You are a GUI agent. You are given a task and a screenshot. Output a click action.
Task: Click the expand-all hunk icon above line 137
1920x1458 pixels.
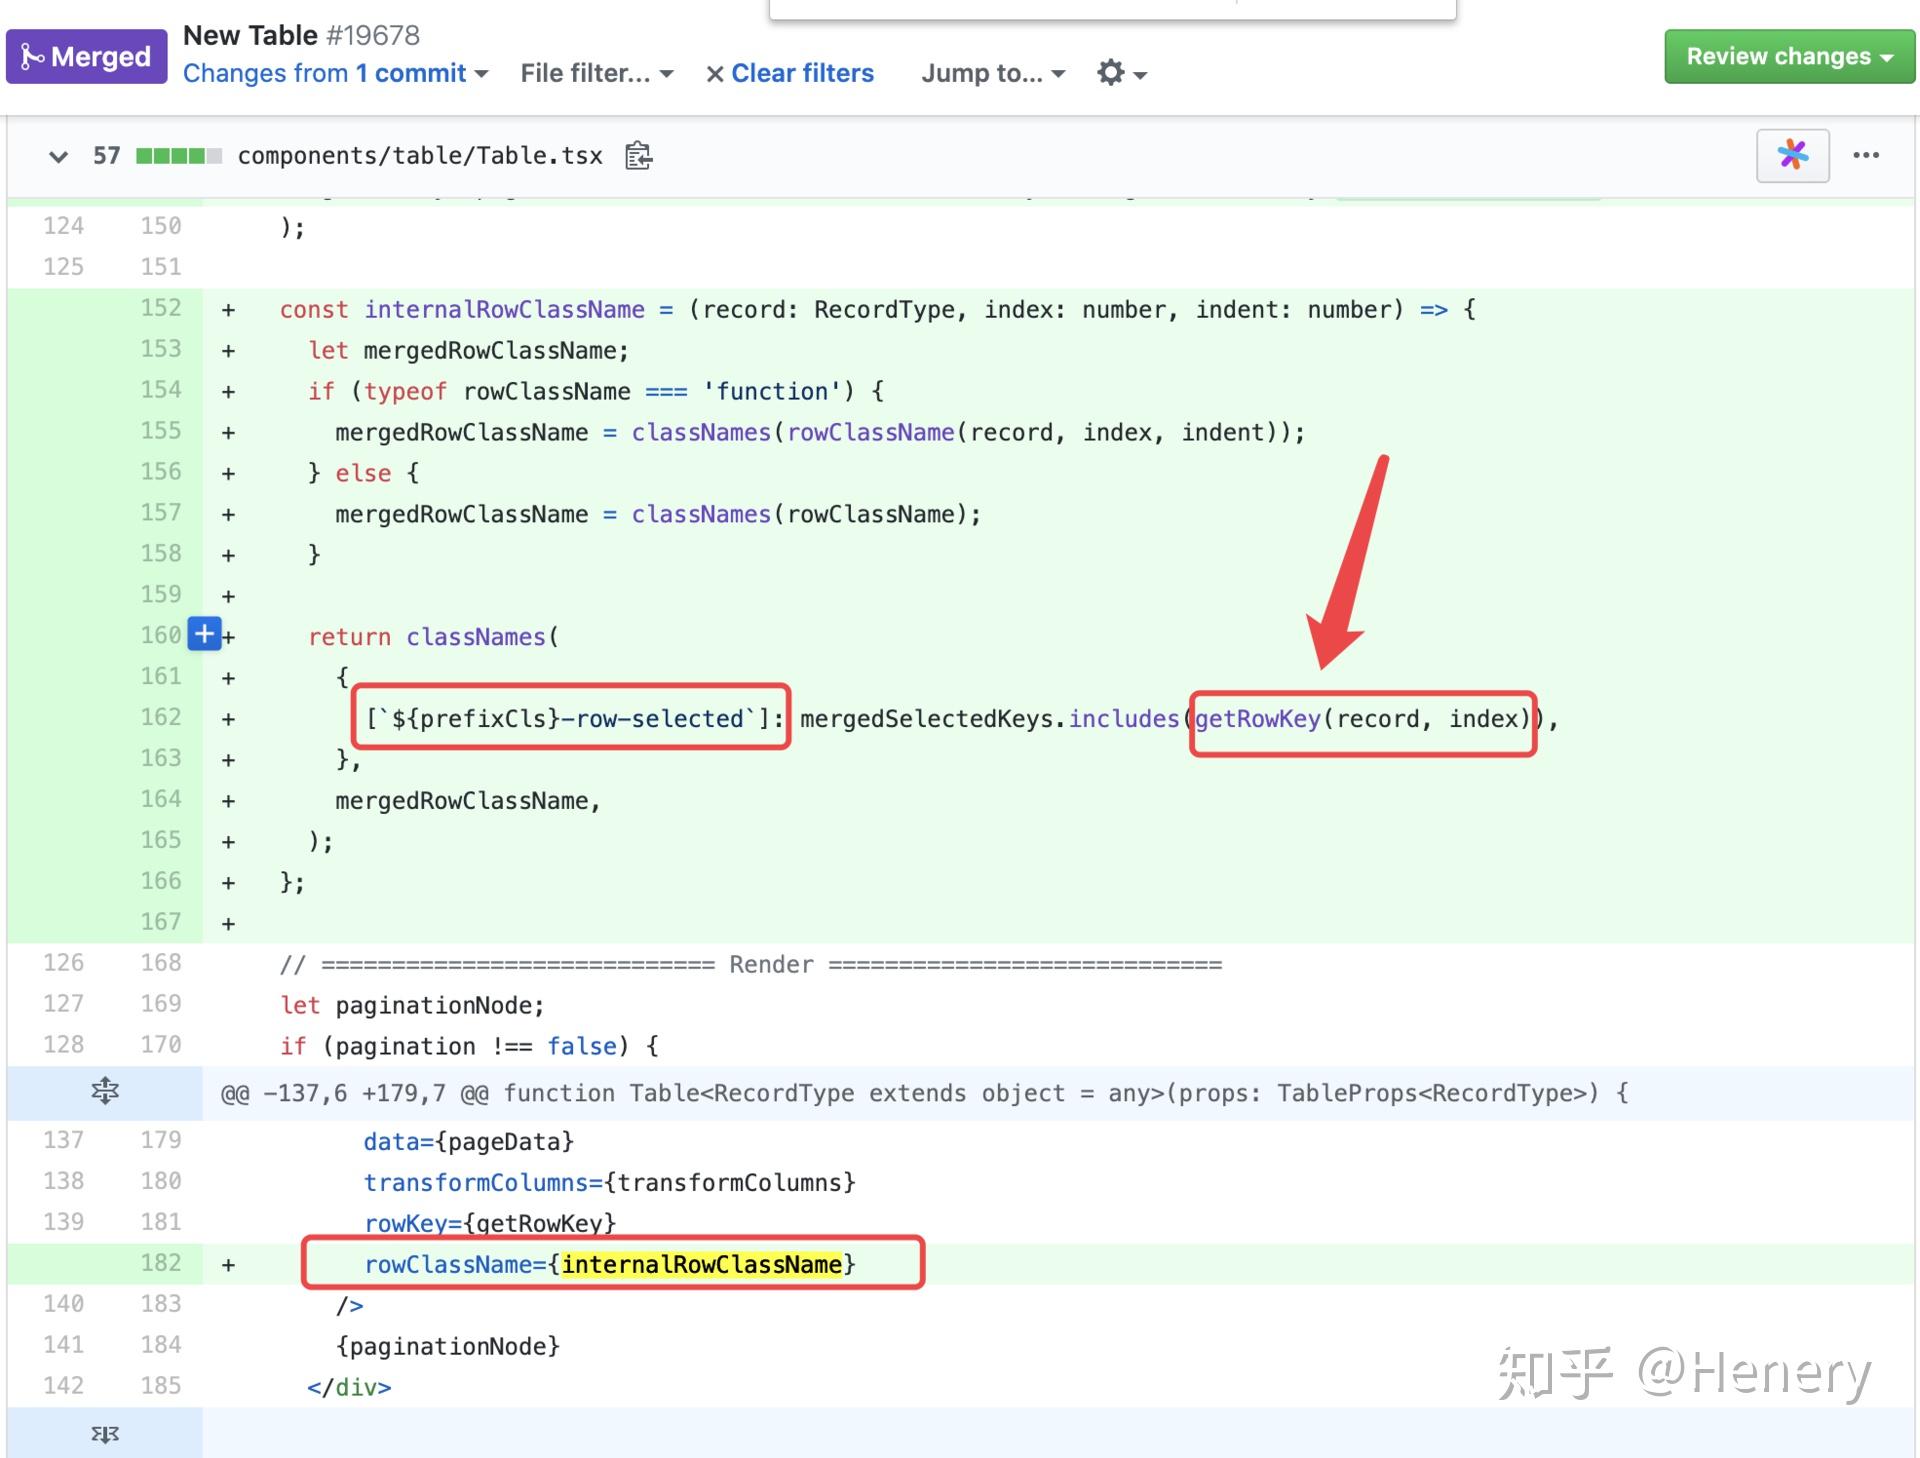click(x=104, y=1091)
